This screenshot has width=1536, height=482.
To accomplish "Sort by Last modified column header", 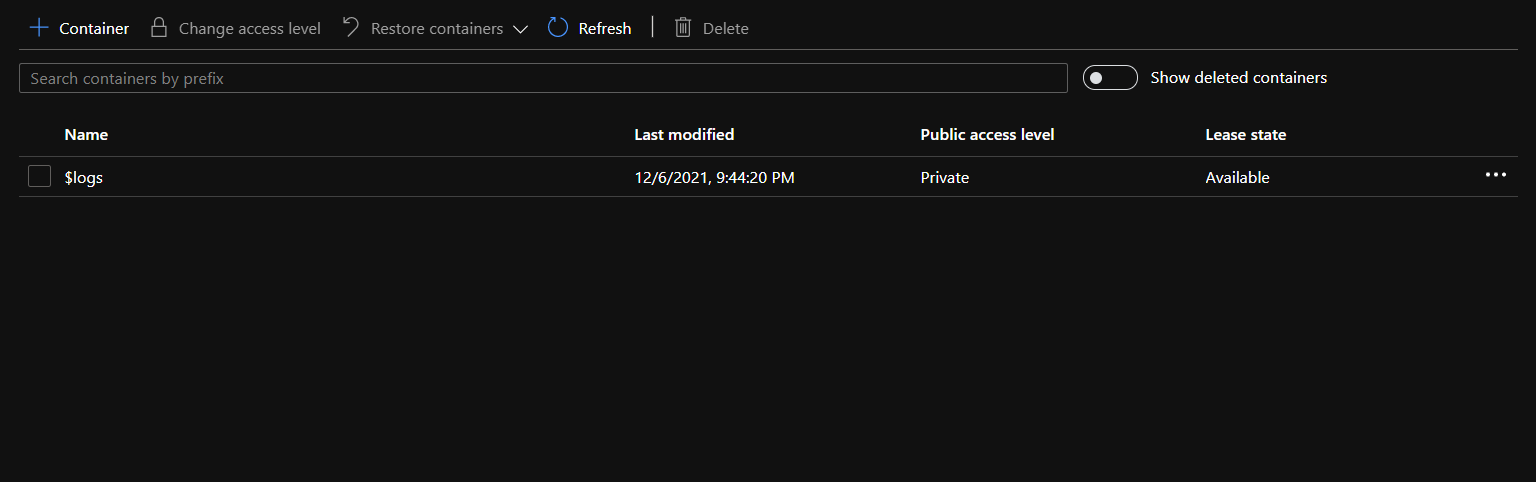I will coord(684,134).
